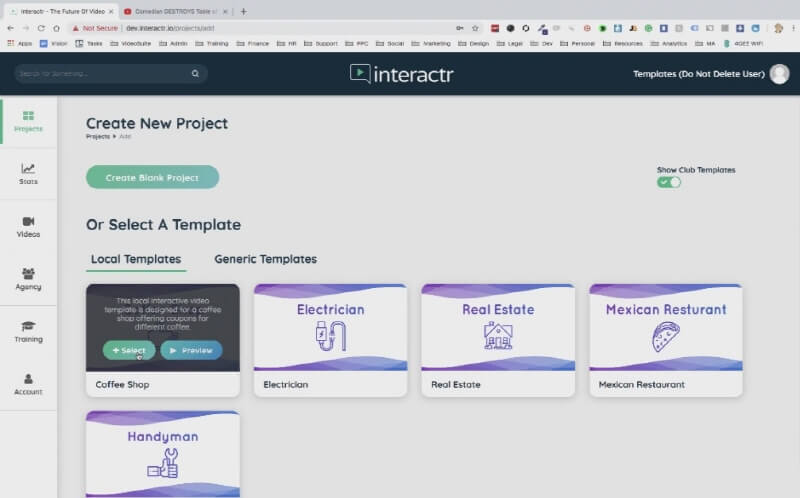800x498 pixels.
Task: Select the Coffee Shop template
Action: pos(129,350)
